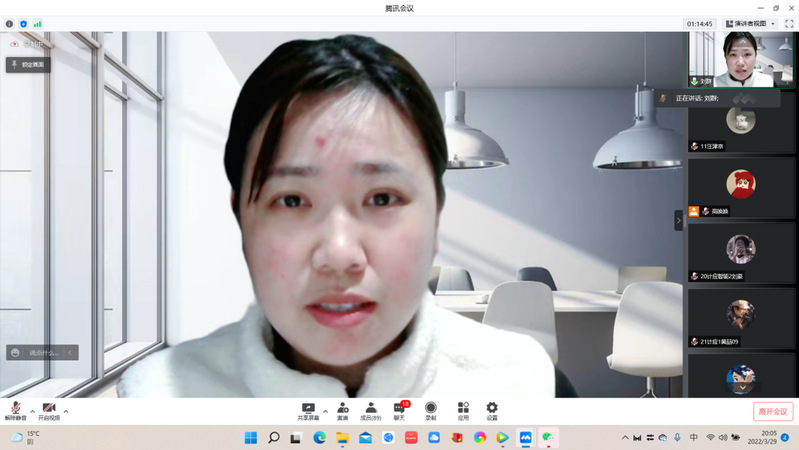Open the speaker view layout dropdown
The width and height of the screenshot is (799, 450).
[750, 23]
